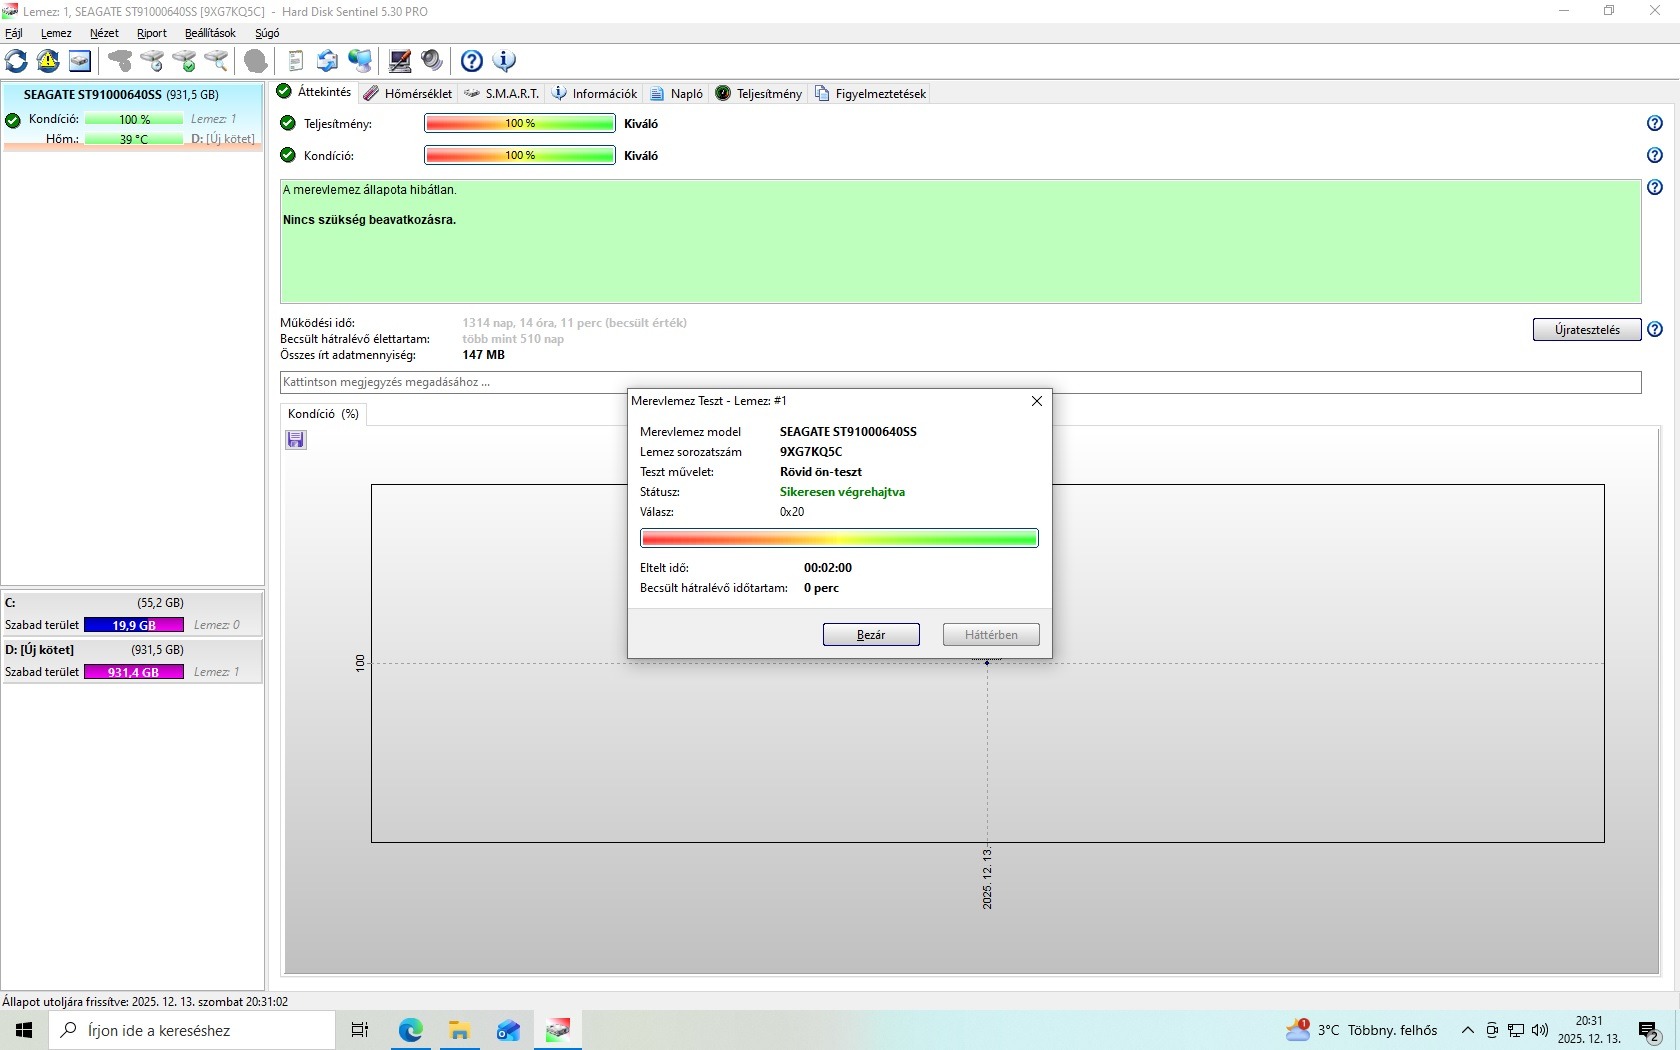The image size is (1680, 1050).
Task: Switch to the S.M.A.R.T. tab
Action: point(502,93)
